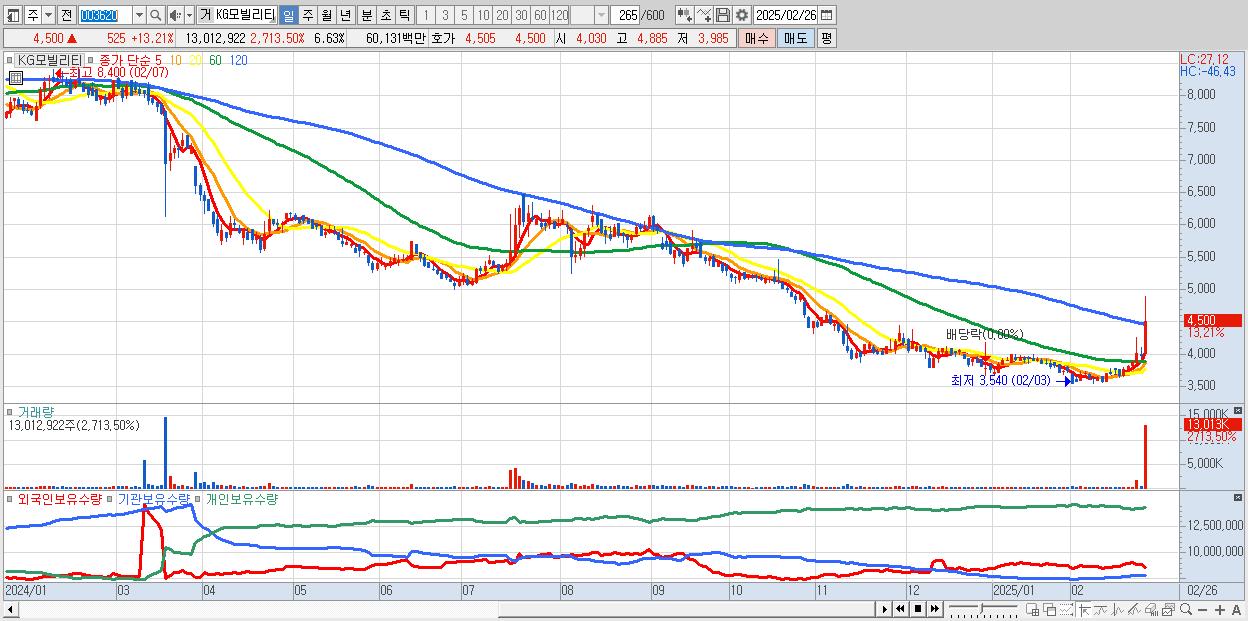The image size is (1248, 621).
Task: Select the 일 daily period toggle
Action: pos(288,15)
